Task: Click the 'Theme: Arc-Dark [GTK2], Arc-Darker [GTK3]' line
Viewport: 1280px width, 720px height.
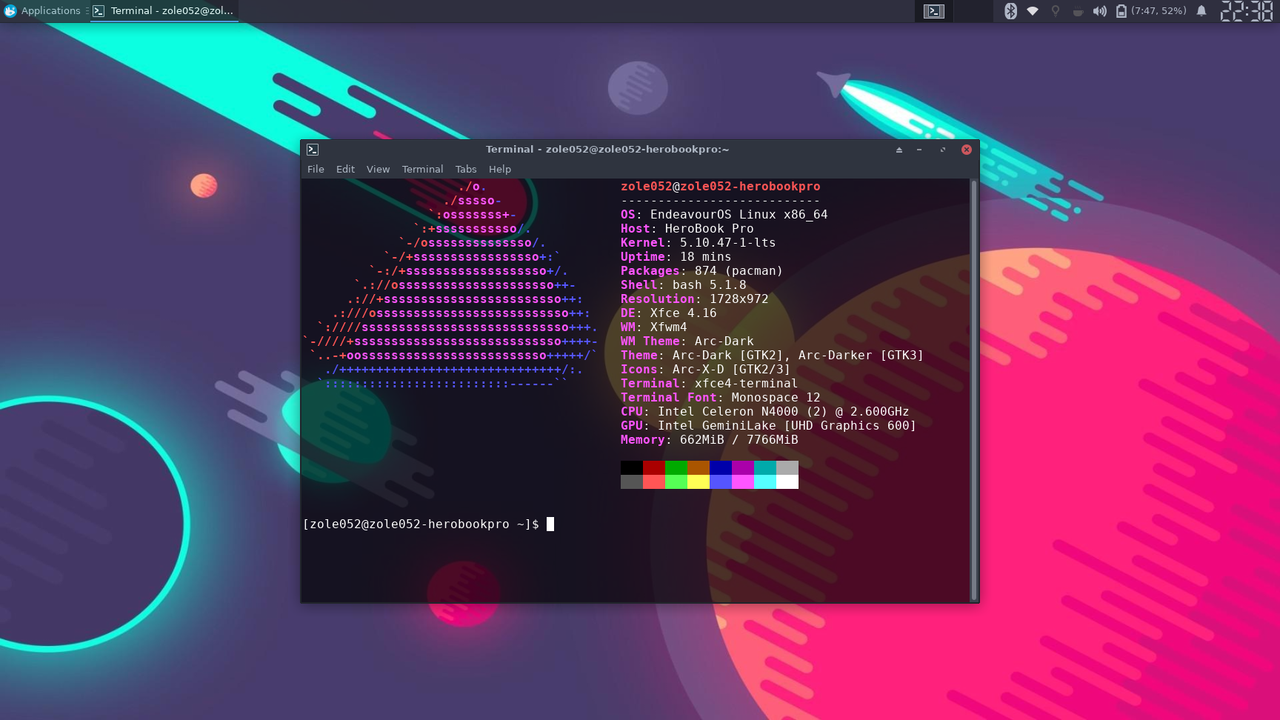Action: point(772,355)
